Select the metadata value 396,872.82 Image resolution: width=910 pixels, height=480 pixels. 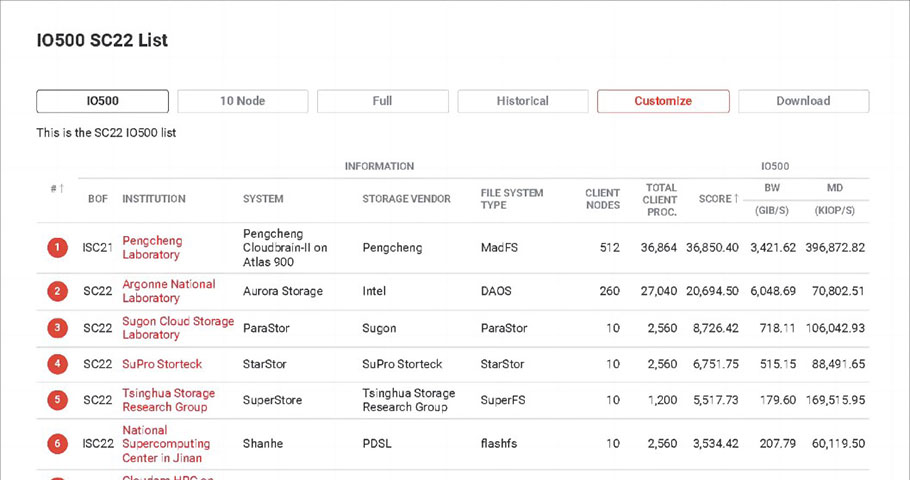click(x=835, y=248)
